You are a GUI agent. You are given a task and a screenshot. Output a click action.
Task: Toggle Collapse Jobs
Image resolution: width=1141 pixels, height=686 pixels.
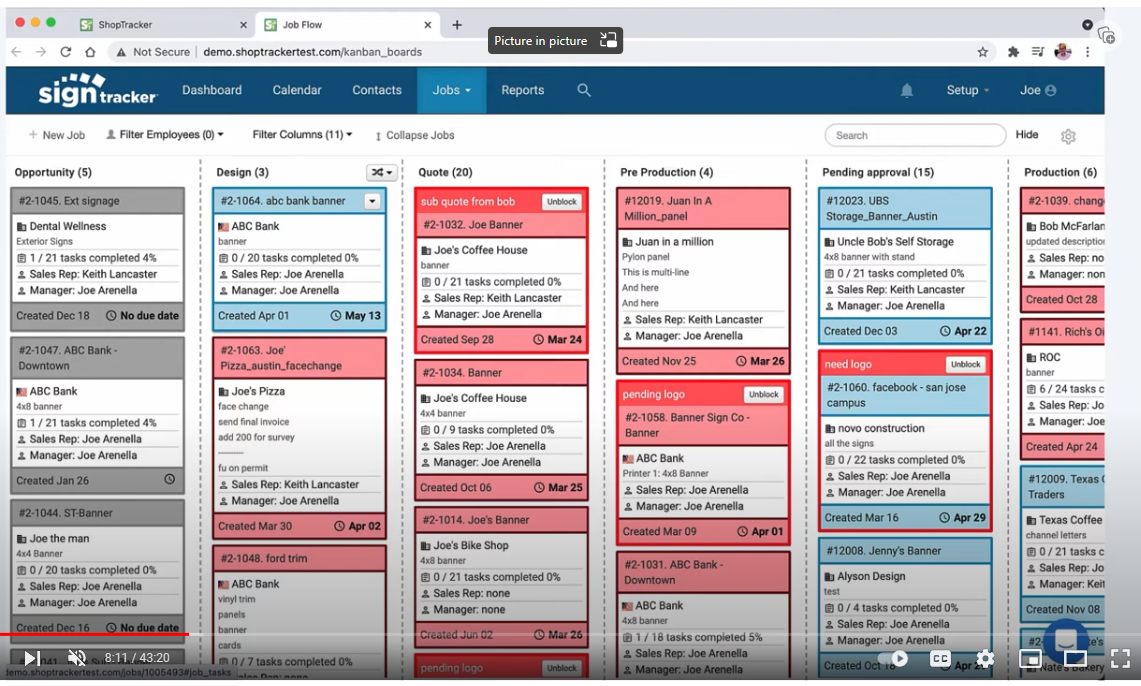point(414,135)
